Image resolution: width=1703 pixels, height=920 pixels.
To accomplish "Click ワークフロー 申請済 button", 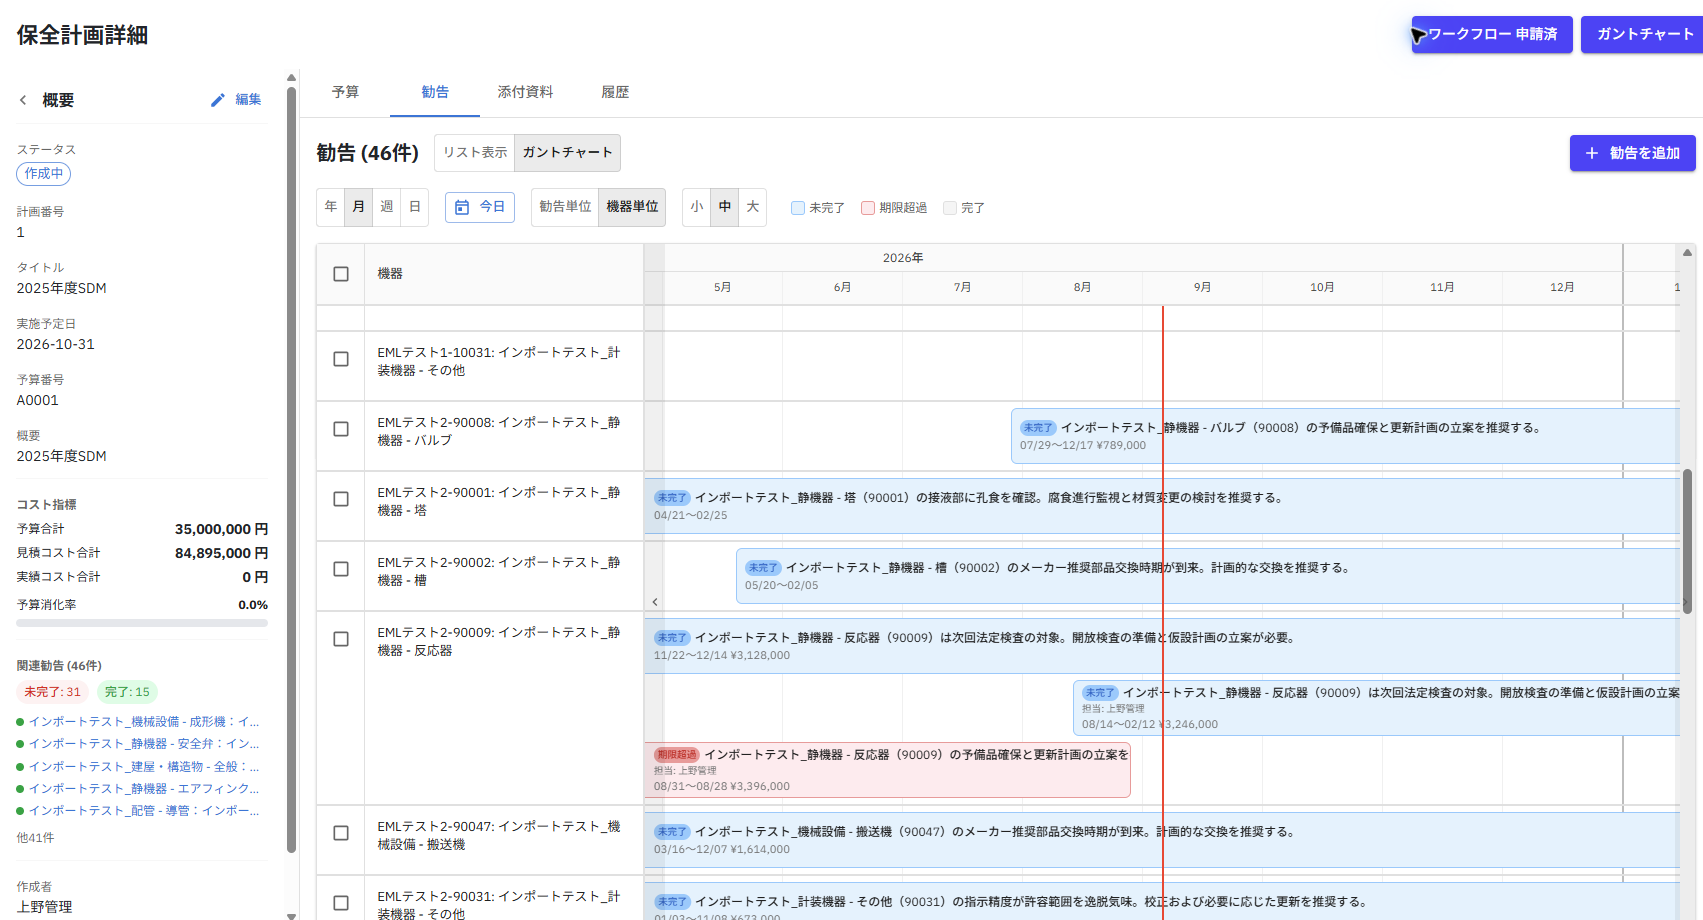I will coord(1492,34).
